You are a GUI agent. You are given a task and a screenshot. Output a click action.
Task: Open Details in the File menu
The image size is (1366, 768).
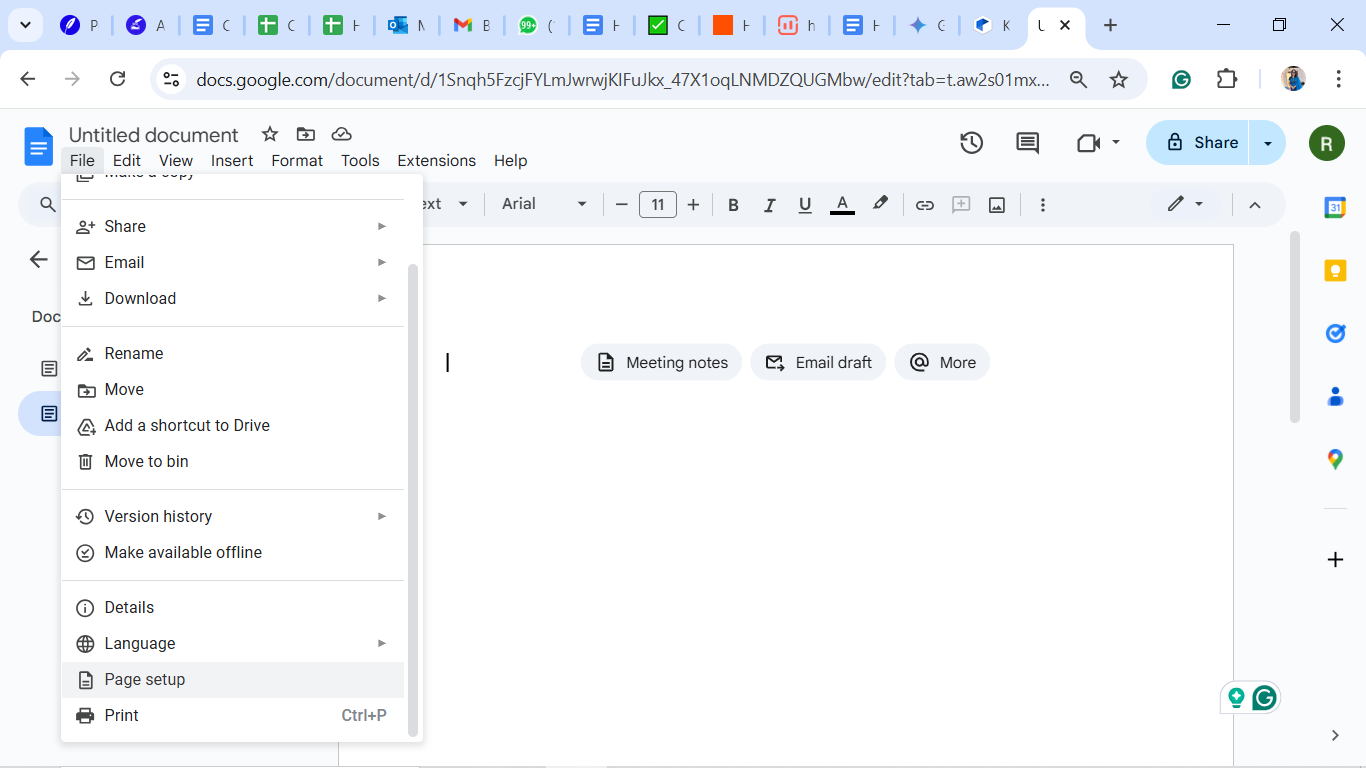(232, 607)
